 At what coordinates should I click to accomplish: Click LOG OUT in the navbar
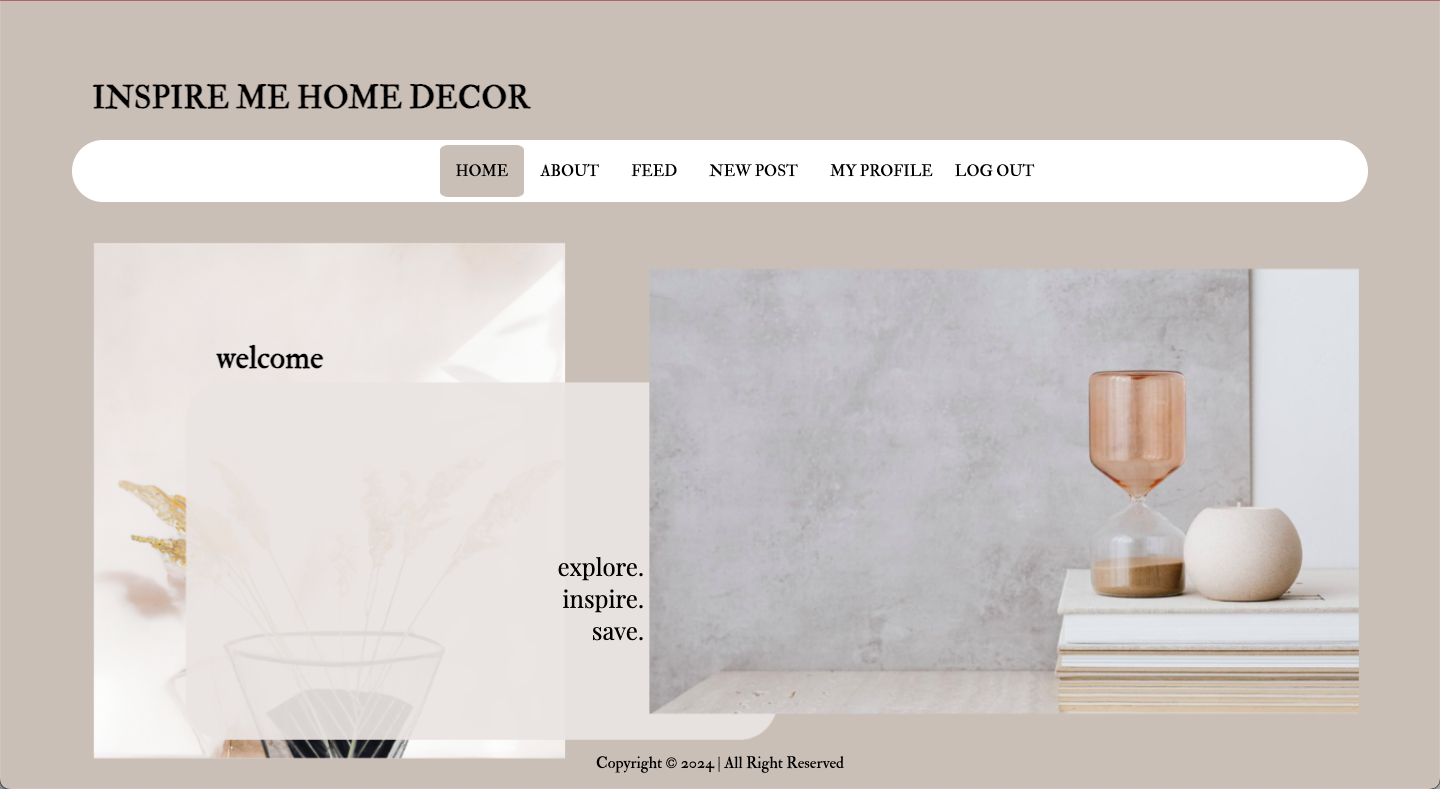994,171
